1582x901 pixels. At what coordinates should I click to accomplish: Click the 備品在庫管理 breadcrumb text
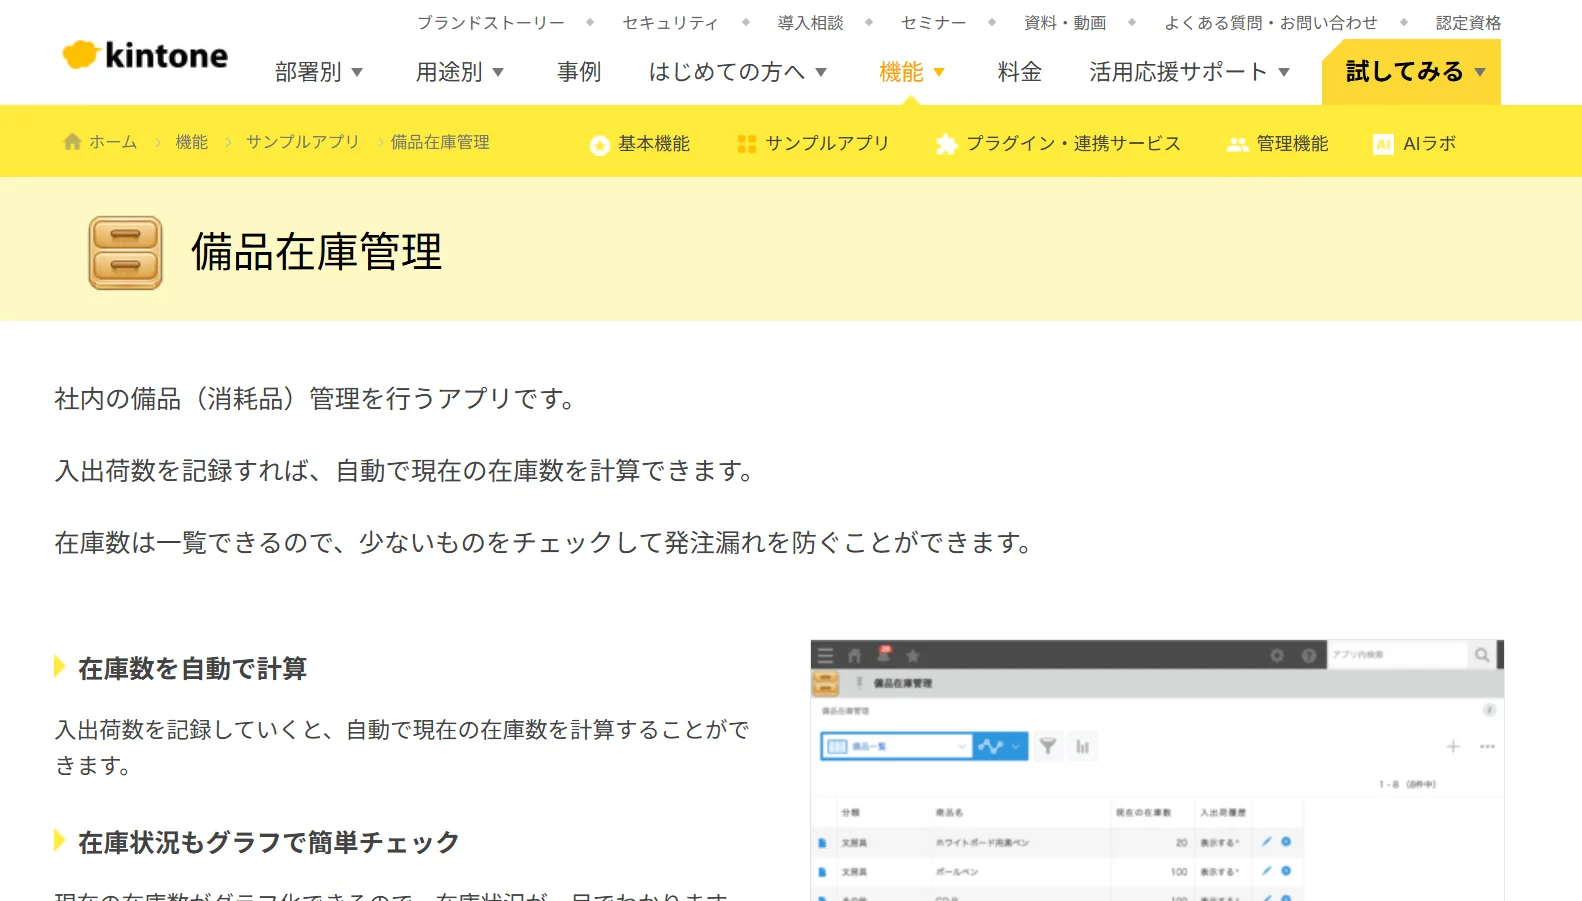440,142
